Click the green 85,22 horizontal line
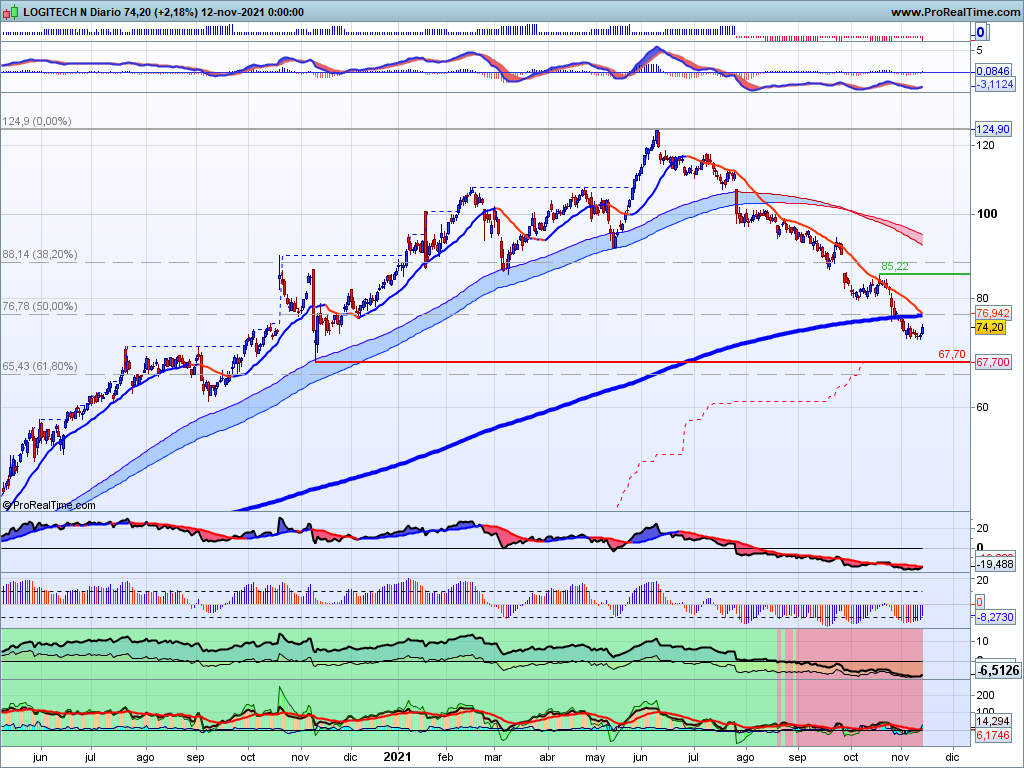This screenshot has width=1024, height=768. coord(924,274)
